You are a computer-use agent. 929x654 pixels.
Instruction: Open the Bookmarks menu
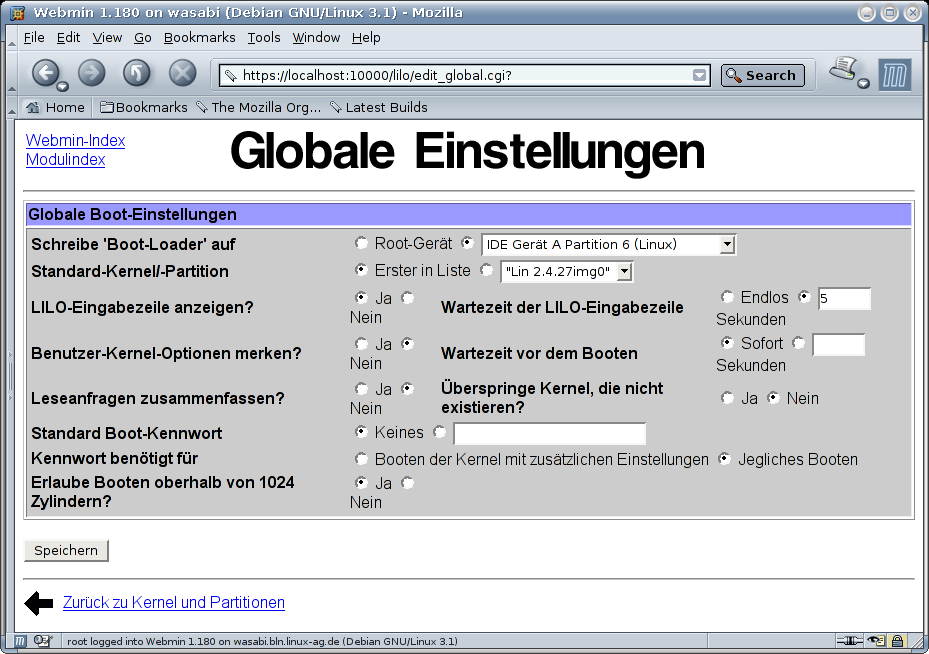pos(200,37)
